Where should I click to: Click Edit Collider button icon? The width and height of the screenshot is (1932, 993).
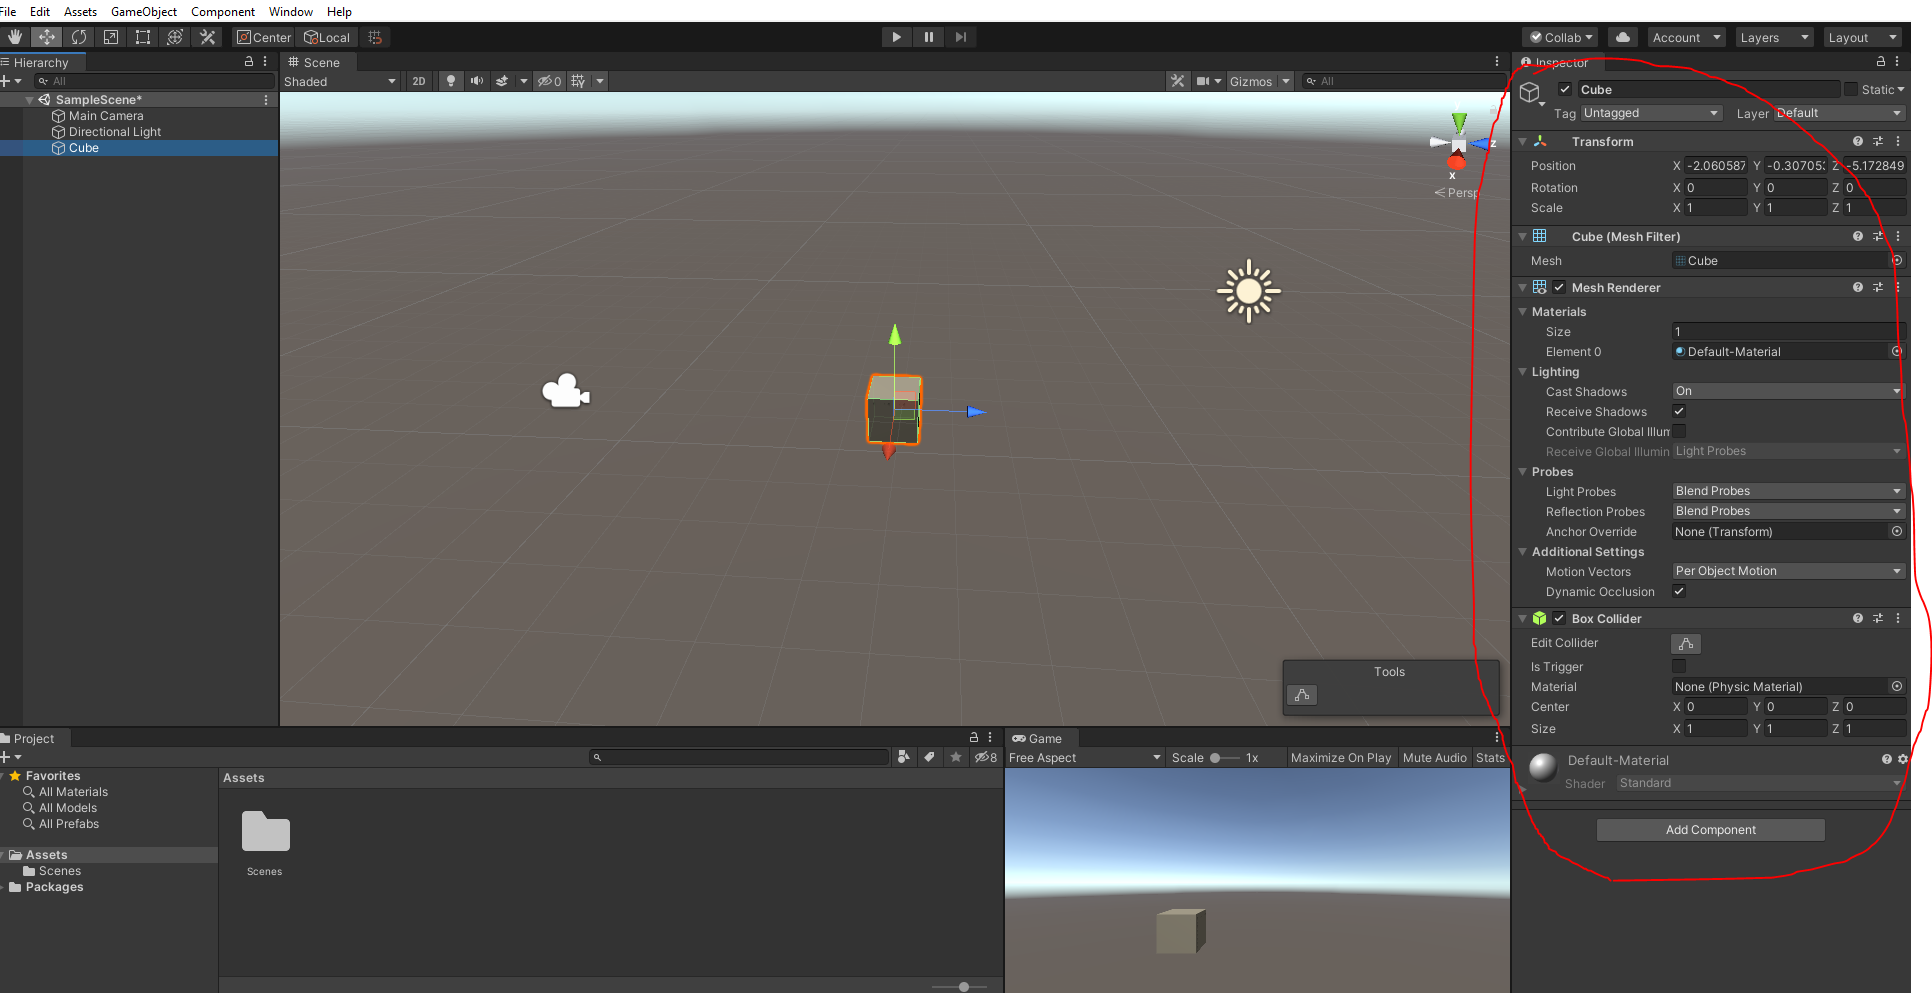[x=1686, y=644]
